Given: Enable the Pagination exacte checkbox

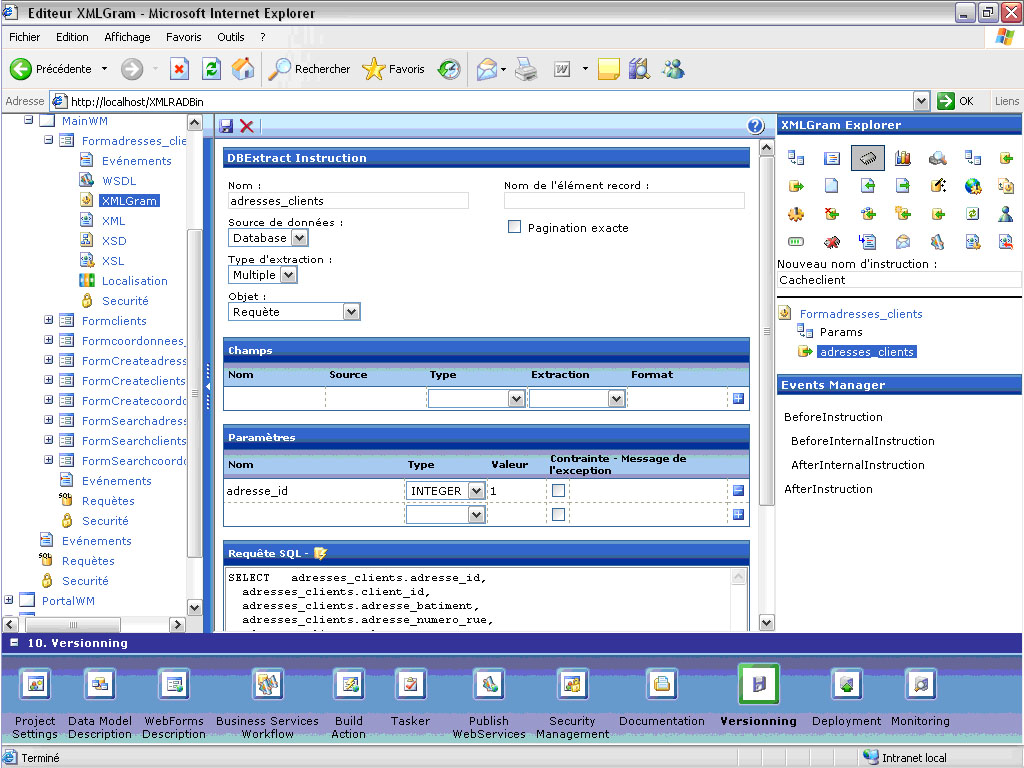Looking at the screenshot, I should 515,227.
